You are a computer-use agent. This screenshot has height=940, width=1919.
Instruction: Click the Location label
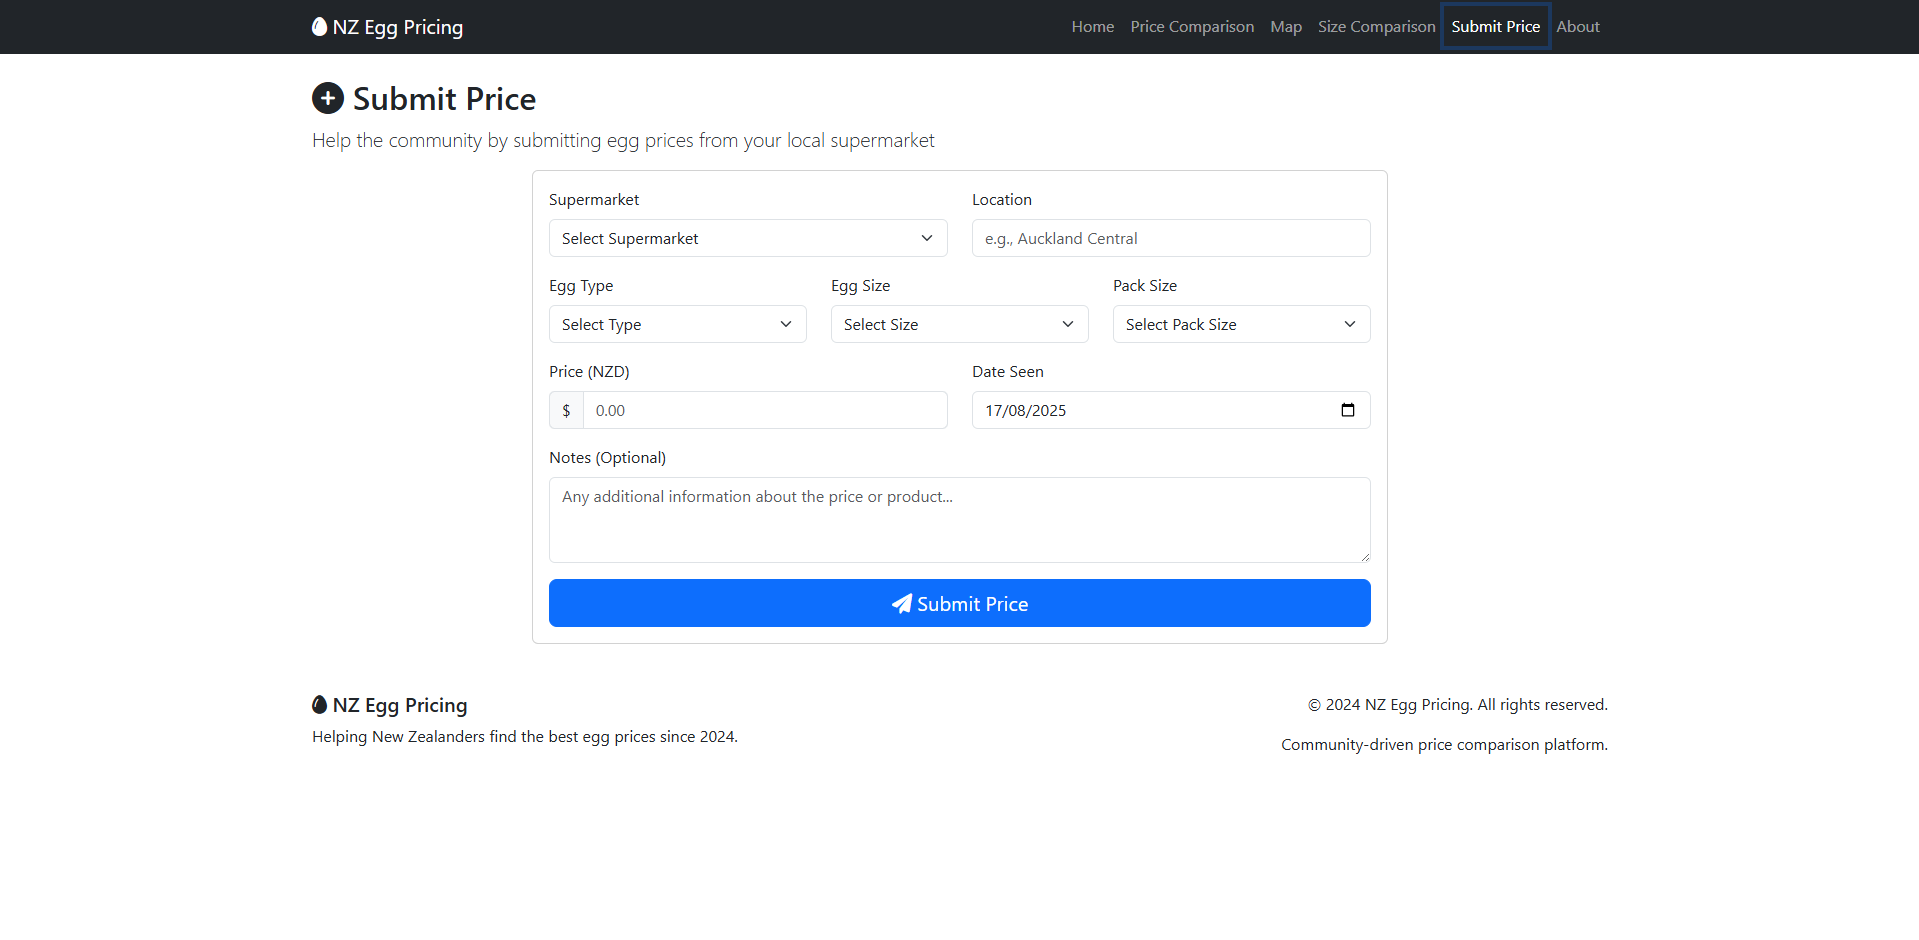click(x=1002, y=200)
